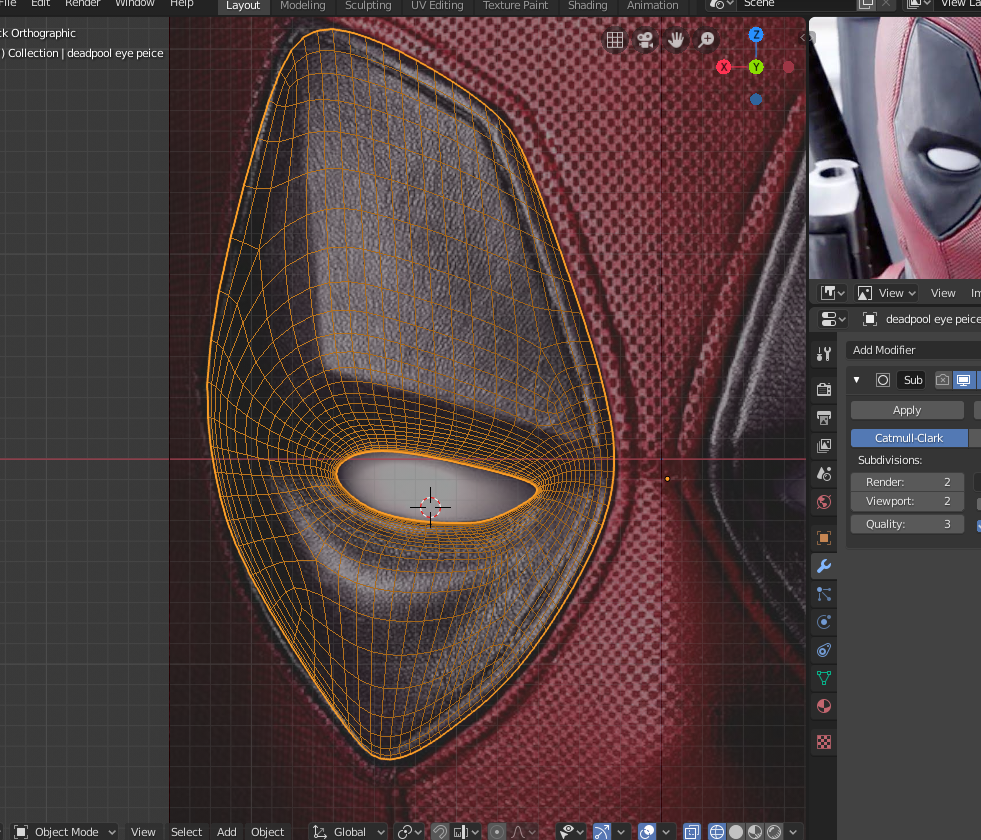Open Global transform orientation dropdown

349,832
